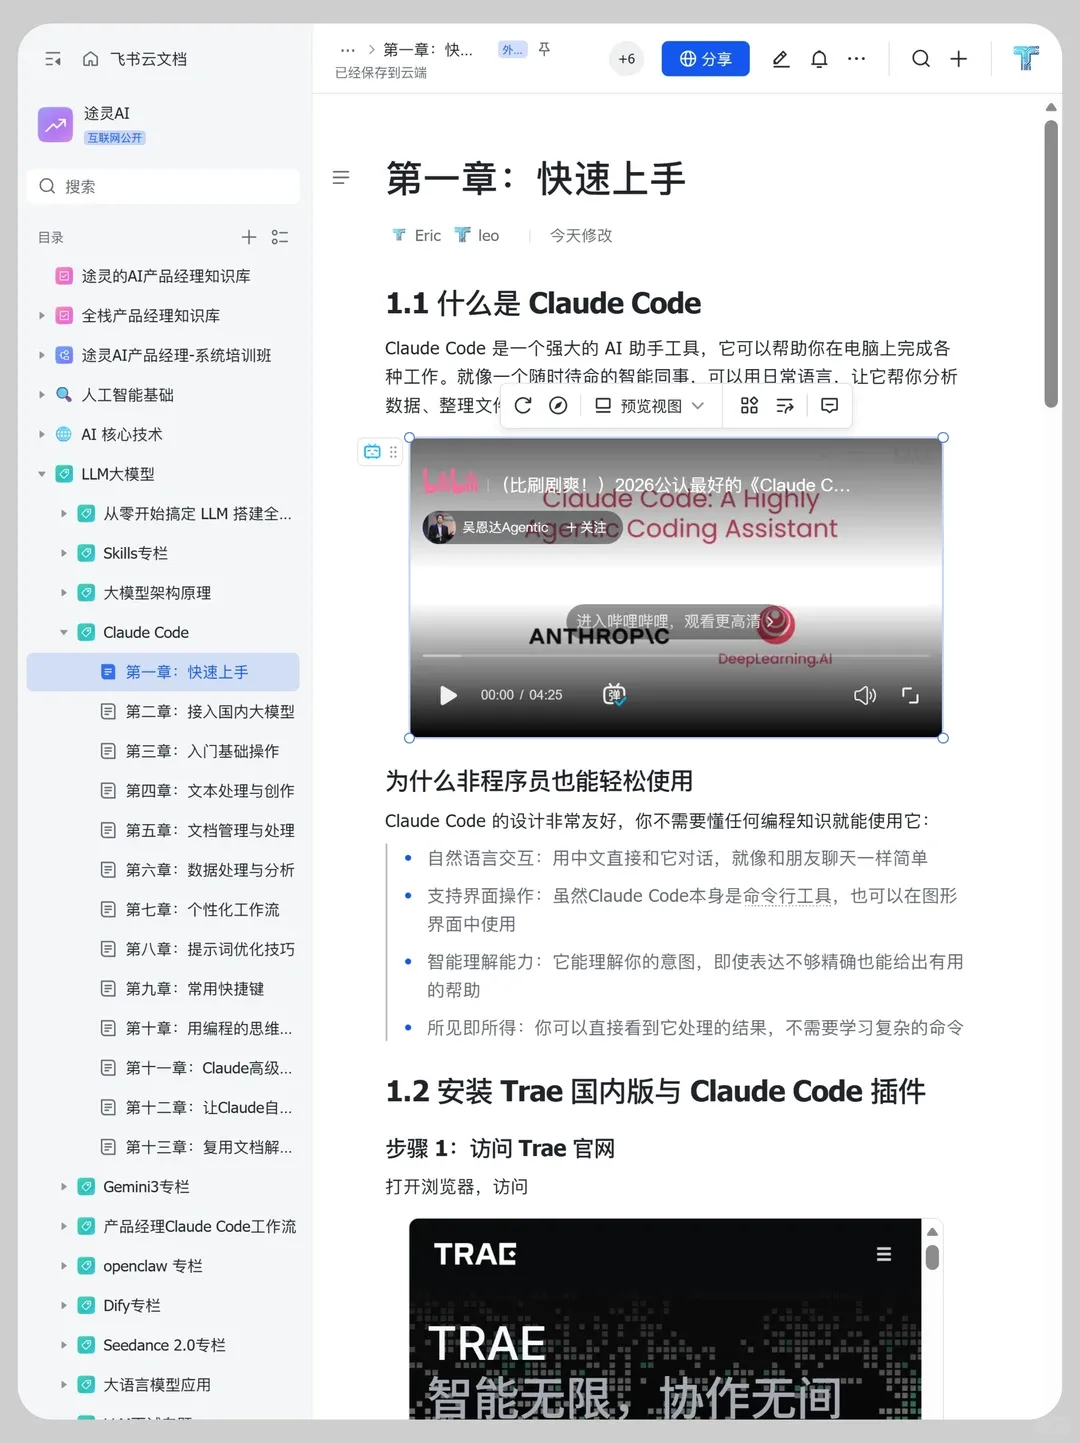Collapse the sidebar with the top-left toggle icon
This screenshot has height=1443, width=1080.
(x=53, y=59)
